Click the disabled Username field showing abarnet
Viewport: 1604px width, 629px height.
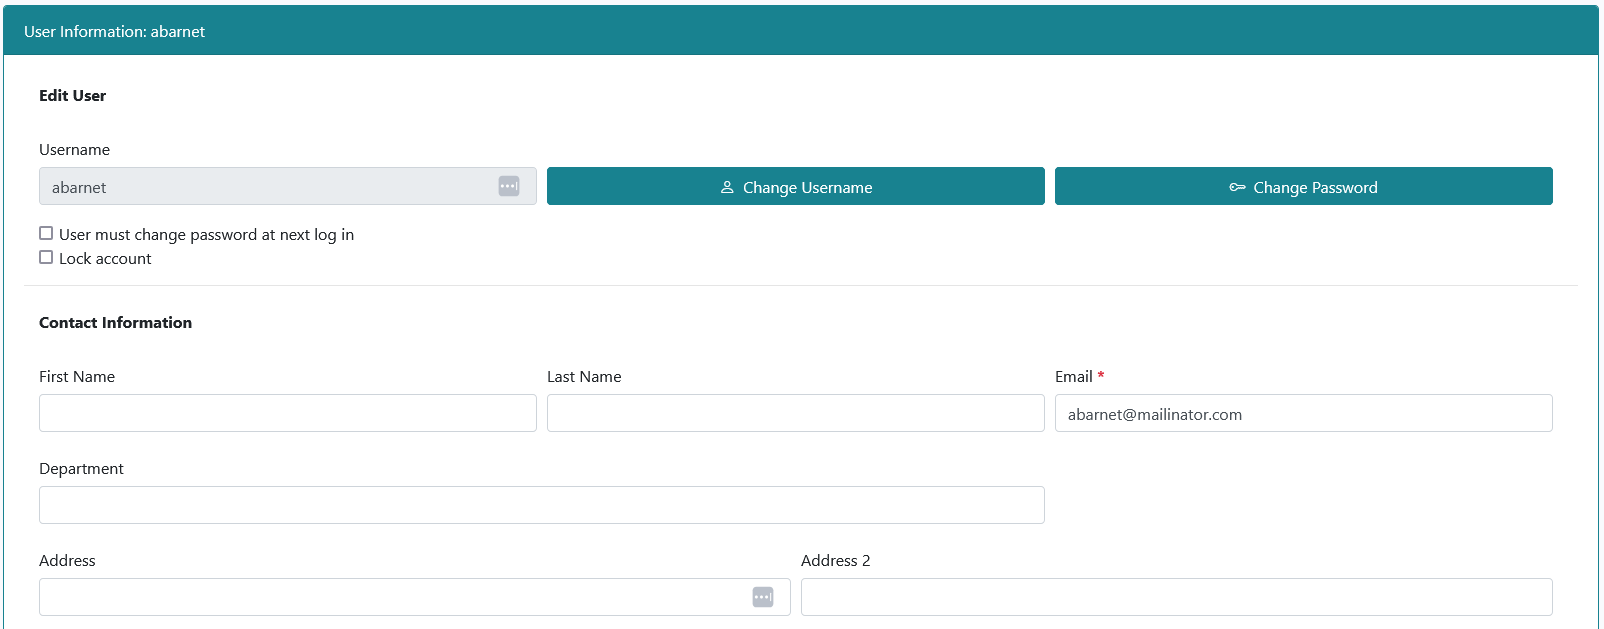coord(288,186)
